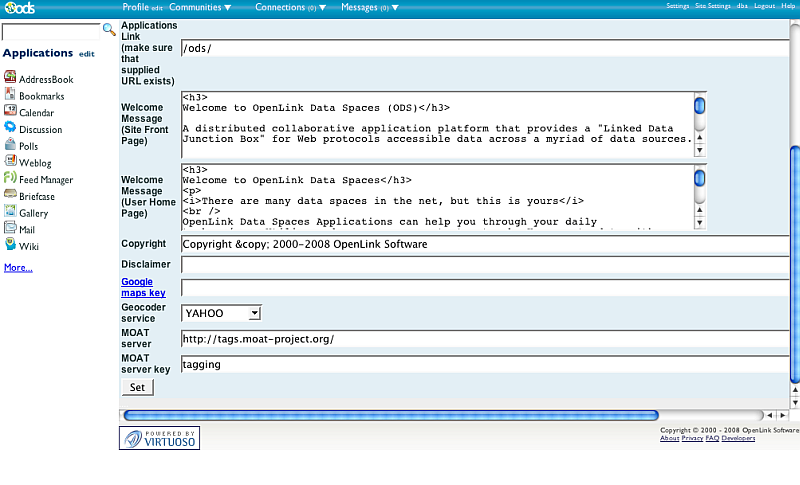Image resolution: width=800 pixels, height=485 pixels.
Task: Click the Privacy footer link
Action: (x=692, y=438)
